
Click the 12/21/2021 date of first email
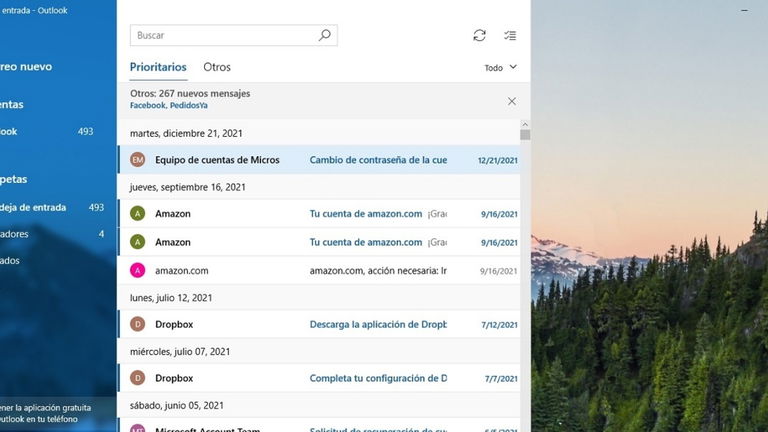pyautogui.click(x=498, y=160)
